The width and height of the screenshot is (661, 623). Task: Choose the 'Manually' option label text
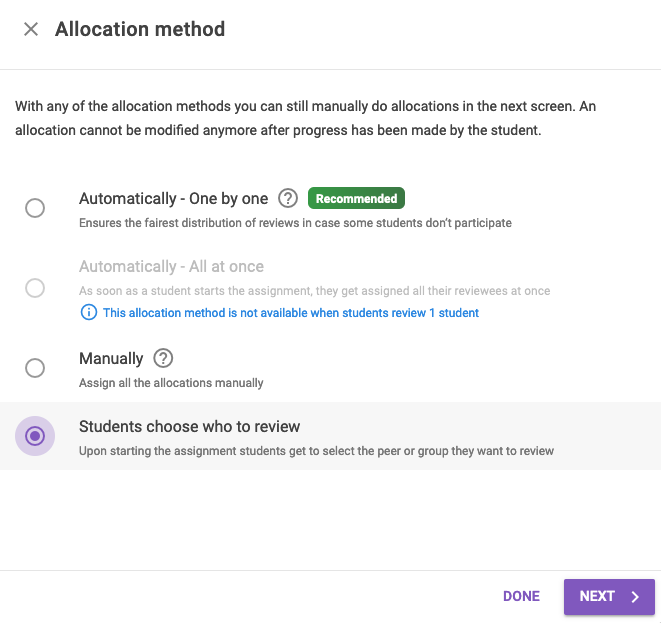111,358
